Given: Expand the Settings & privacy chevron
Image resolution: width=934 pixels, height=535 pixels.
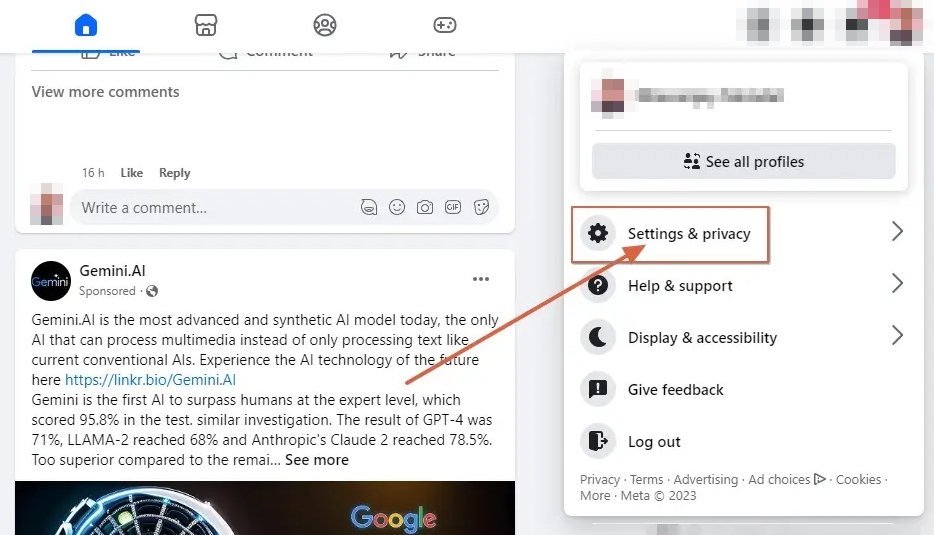Looking at the screenshot, I should tap(898, 231).
